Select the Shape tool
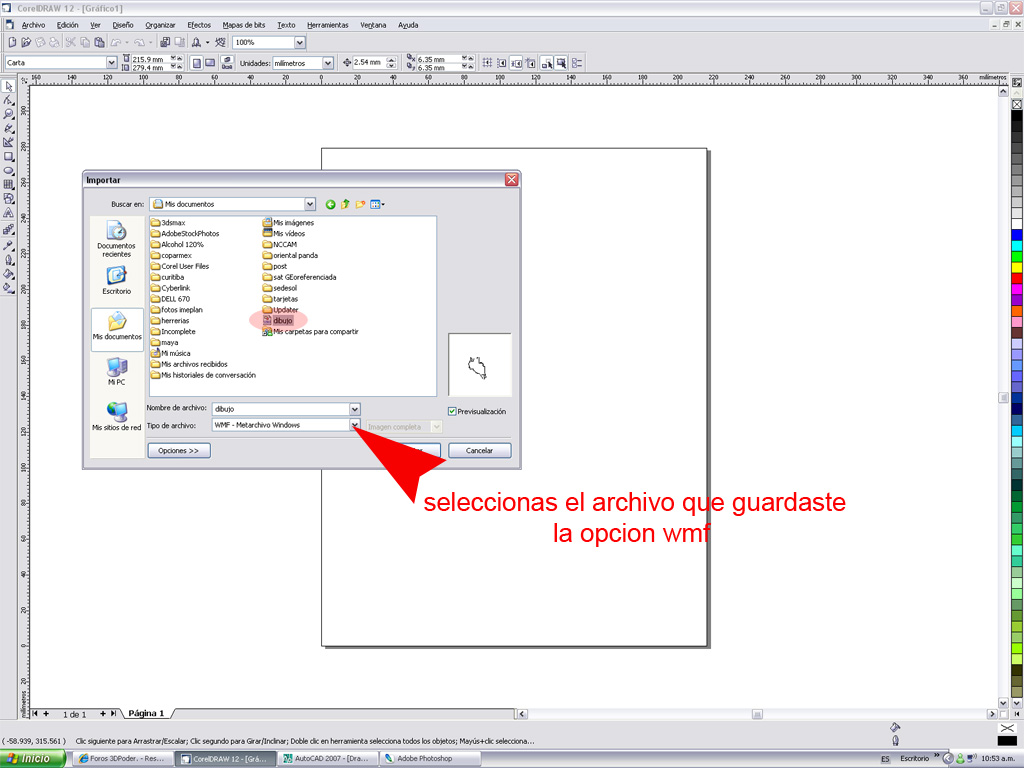Image resolution: width=1024 pixels, height=768 pixels. [8, 101]
